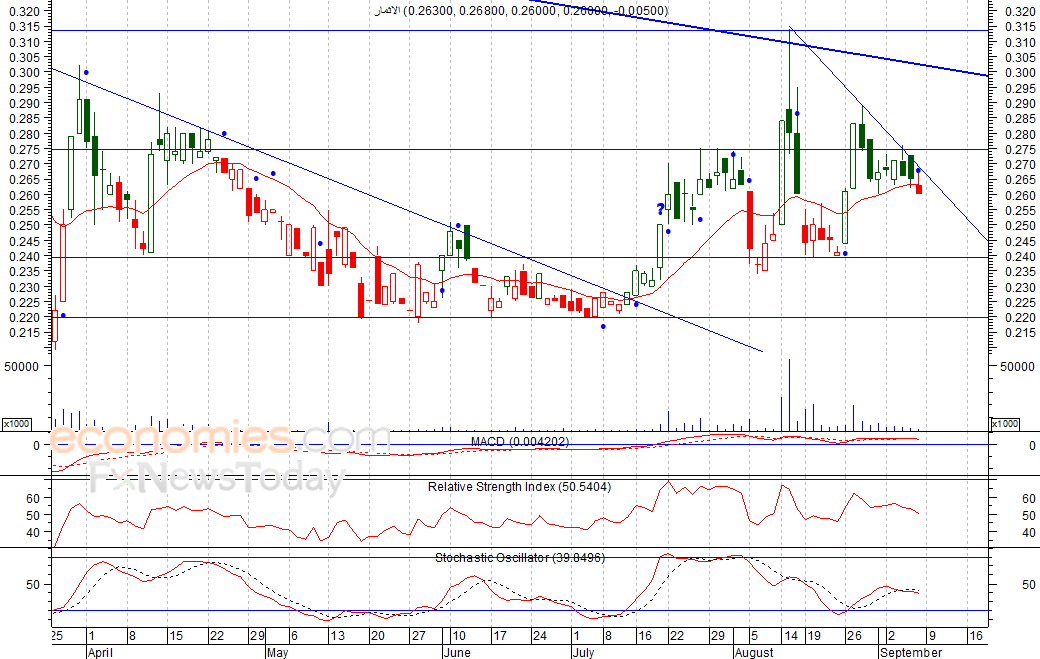Click the date label 13 on time axis

point(338,636)
